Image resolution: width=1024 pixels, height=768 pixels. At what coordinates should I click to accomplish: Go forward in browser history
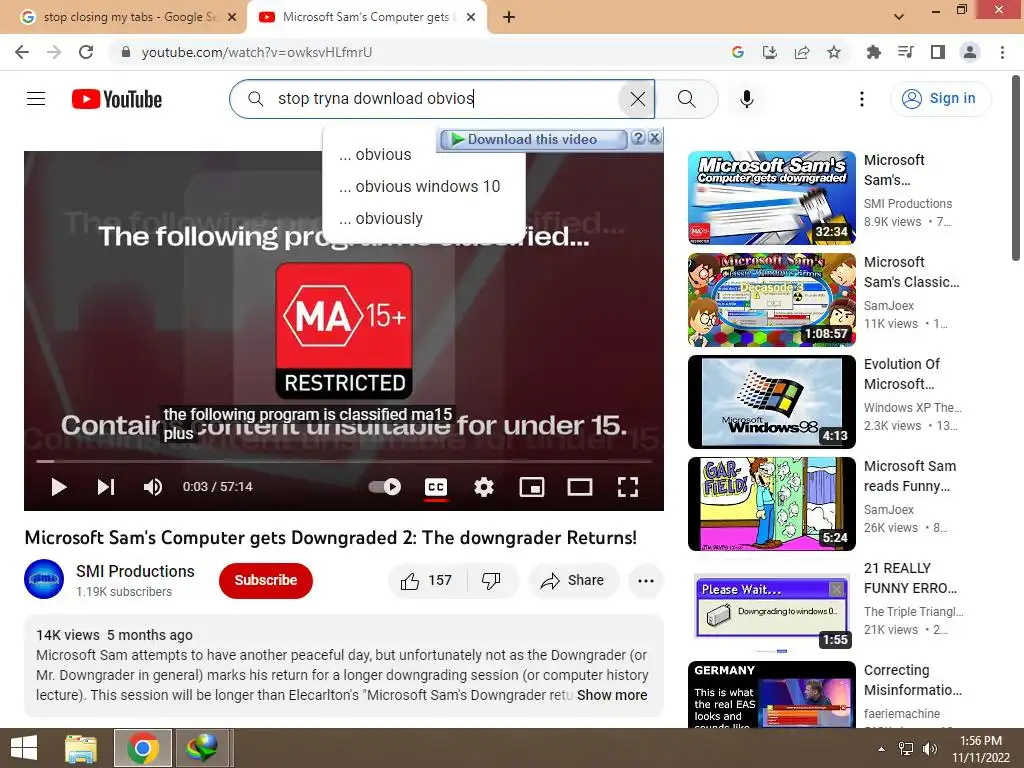coord(54,52)
